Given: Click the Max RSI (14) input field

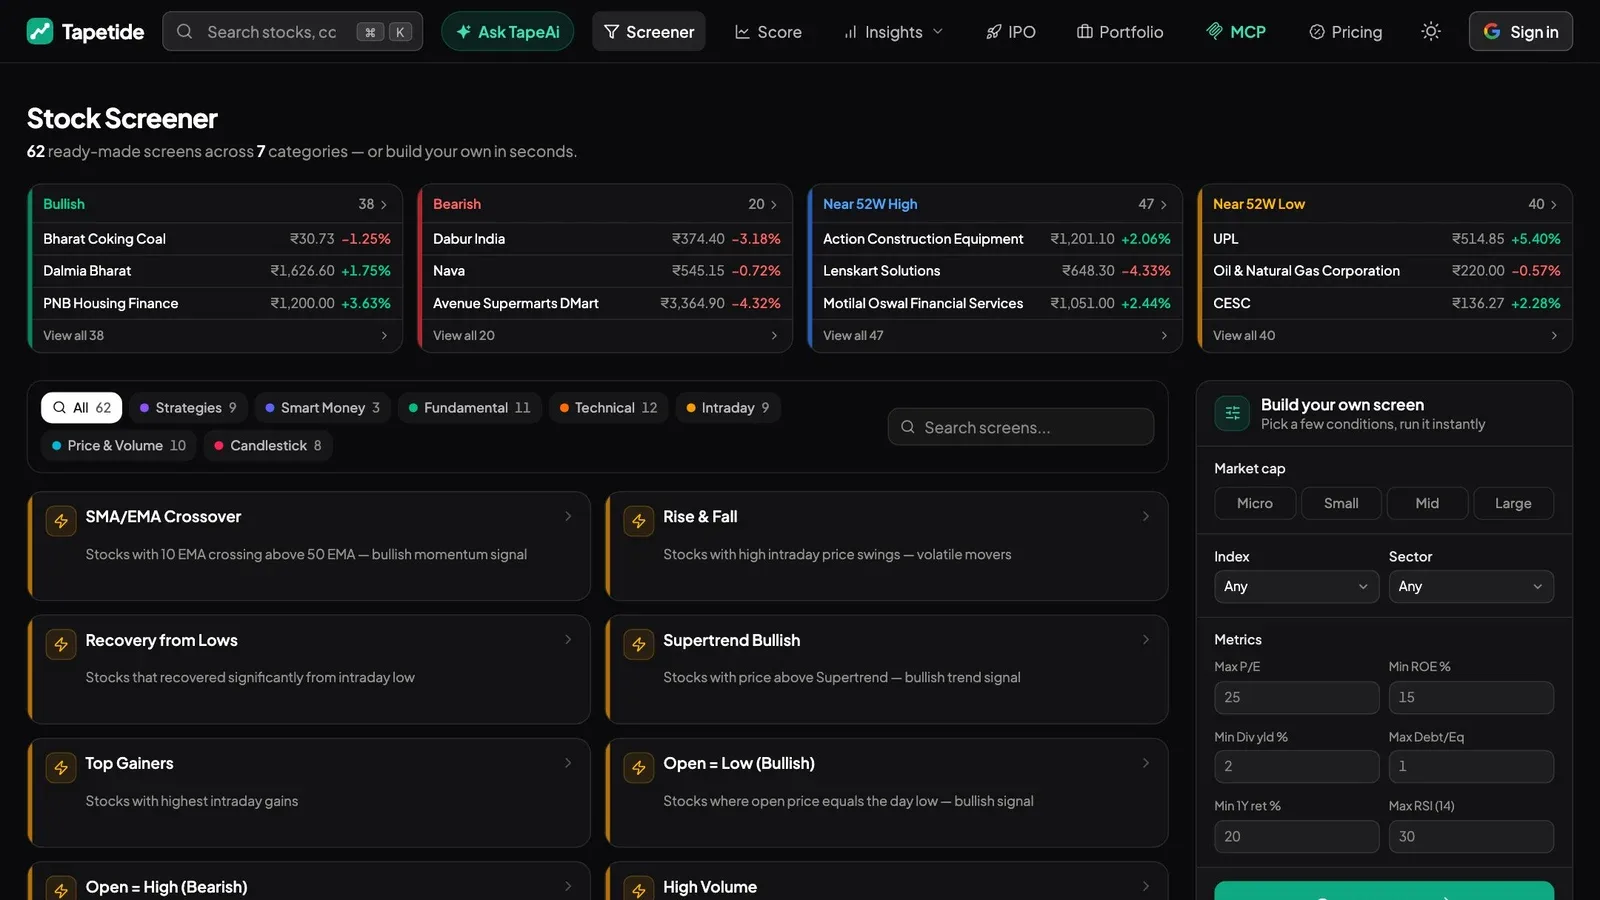Looking at the screenshot, I should pos(1471,837).
